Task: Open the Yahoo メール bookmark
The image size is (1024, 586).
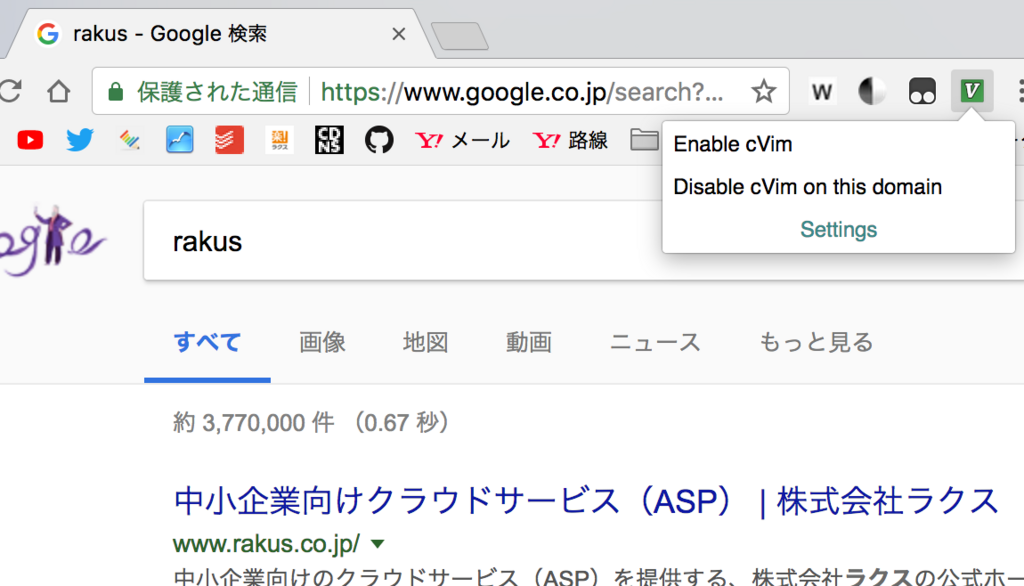Action: [462, 140]
